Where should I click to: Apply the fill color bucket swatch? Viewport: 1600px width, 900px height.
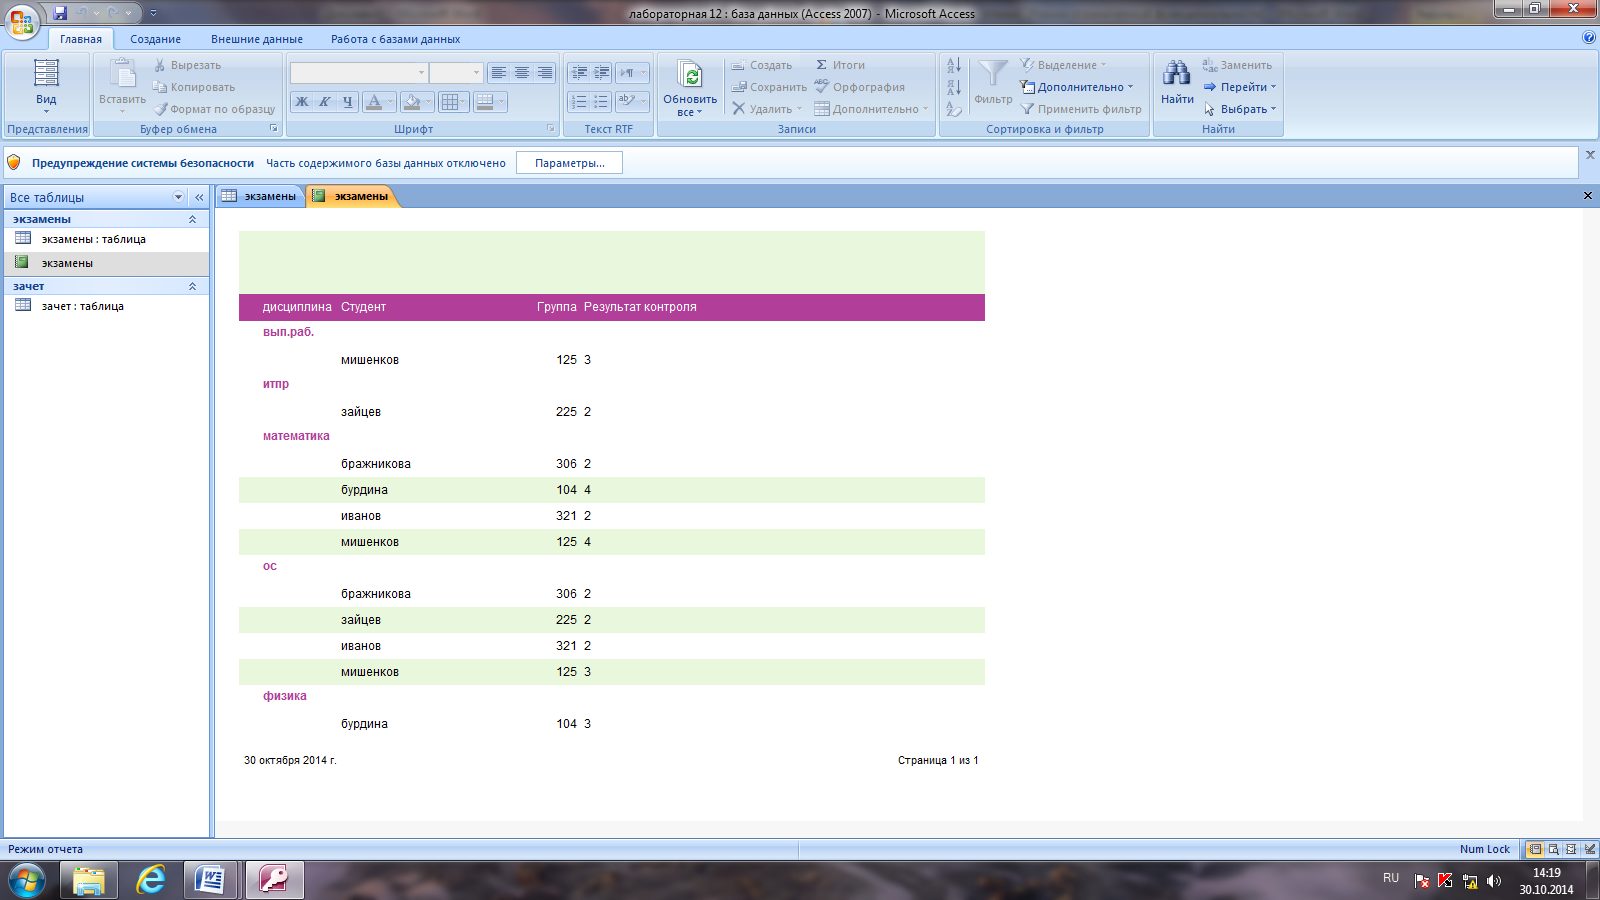point(411,102)
